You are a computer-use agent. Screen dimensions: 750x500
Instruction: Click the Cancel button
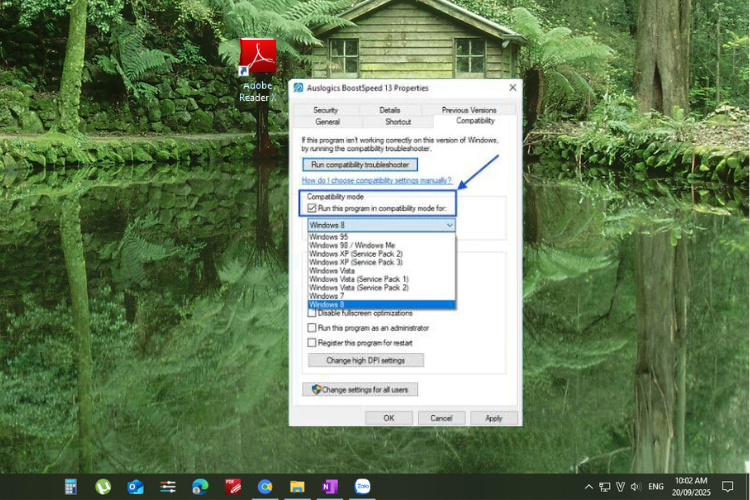coord(441,418)
